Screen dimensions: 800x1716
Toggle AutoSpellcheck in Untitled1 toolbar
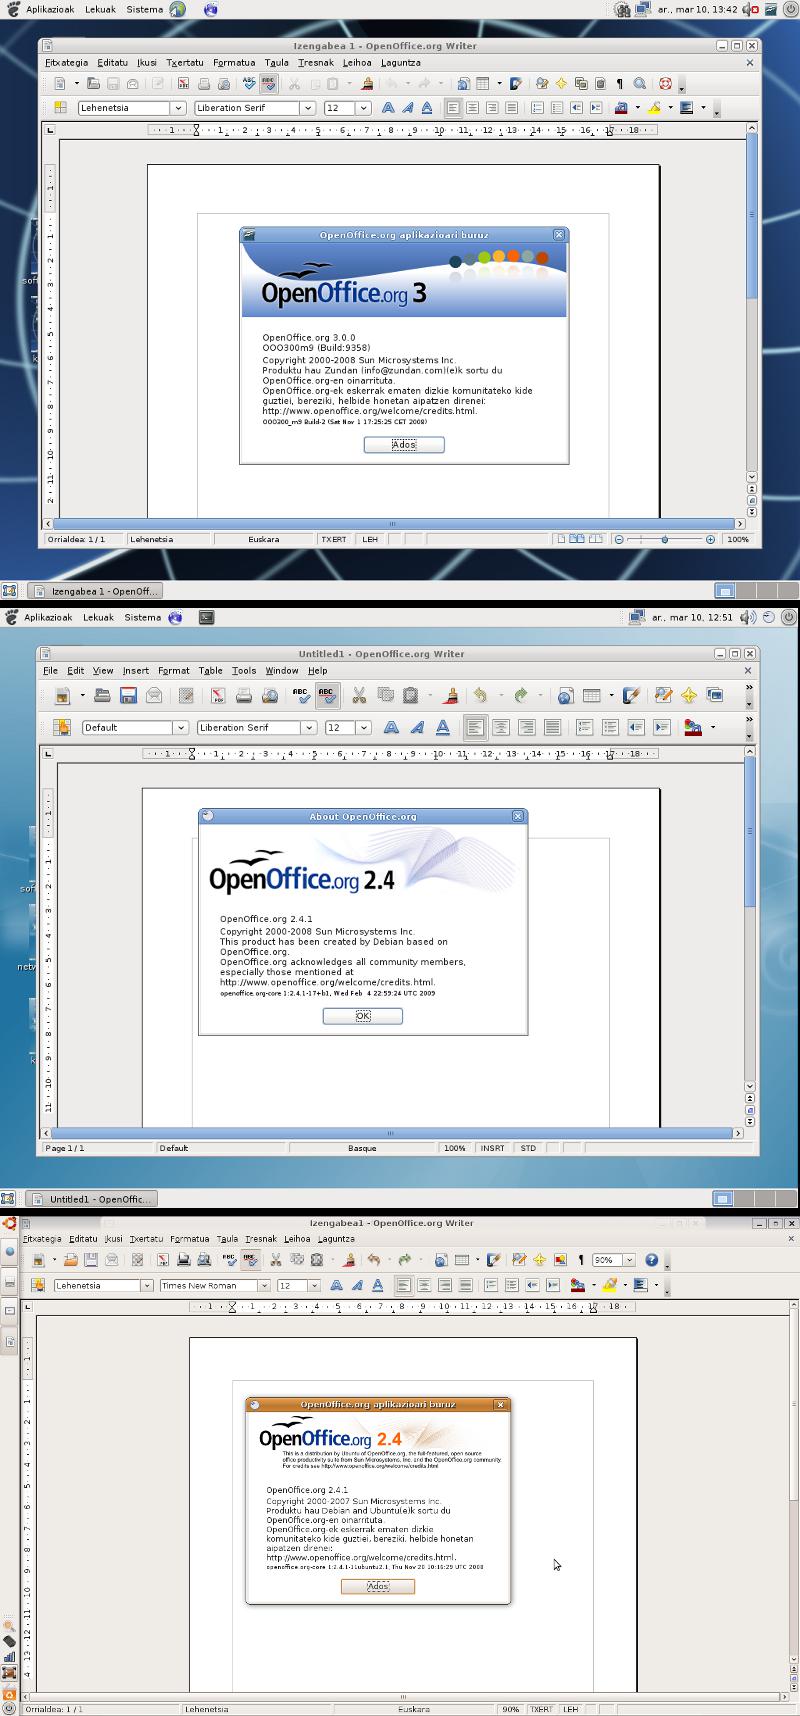point(327,695)
